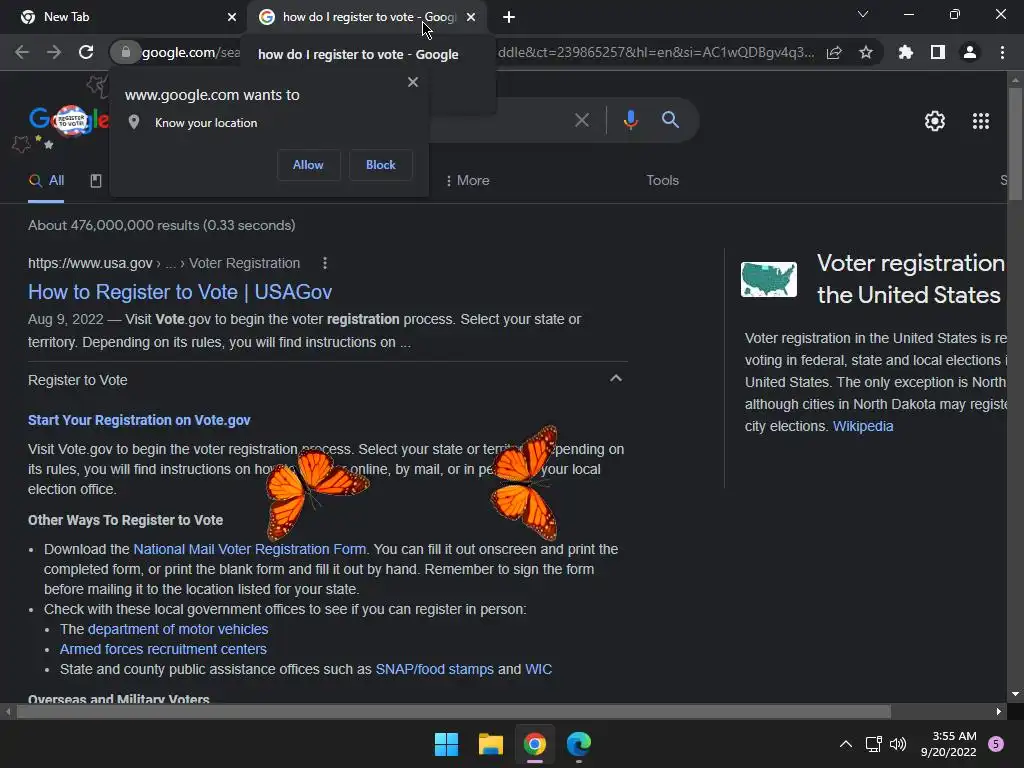Select the All search results tab
Screen dimensions: 1024x768
coord(46,181)
